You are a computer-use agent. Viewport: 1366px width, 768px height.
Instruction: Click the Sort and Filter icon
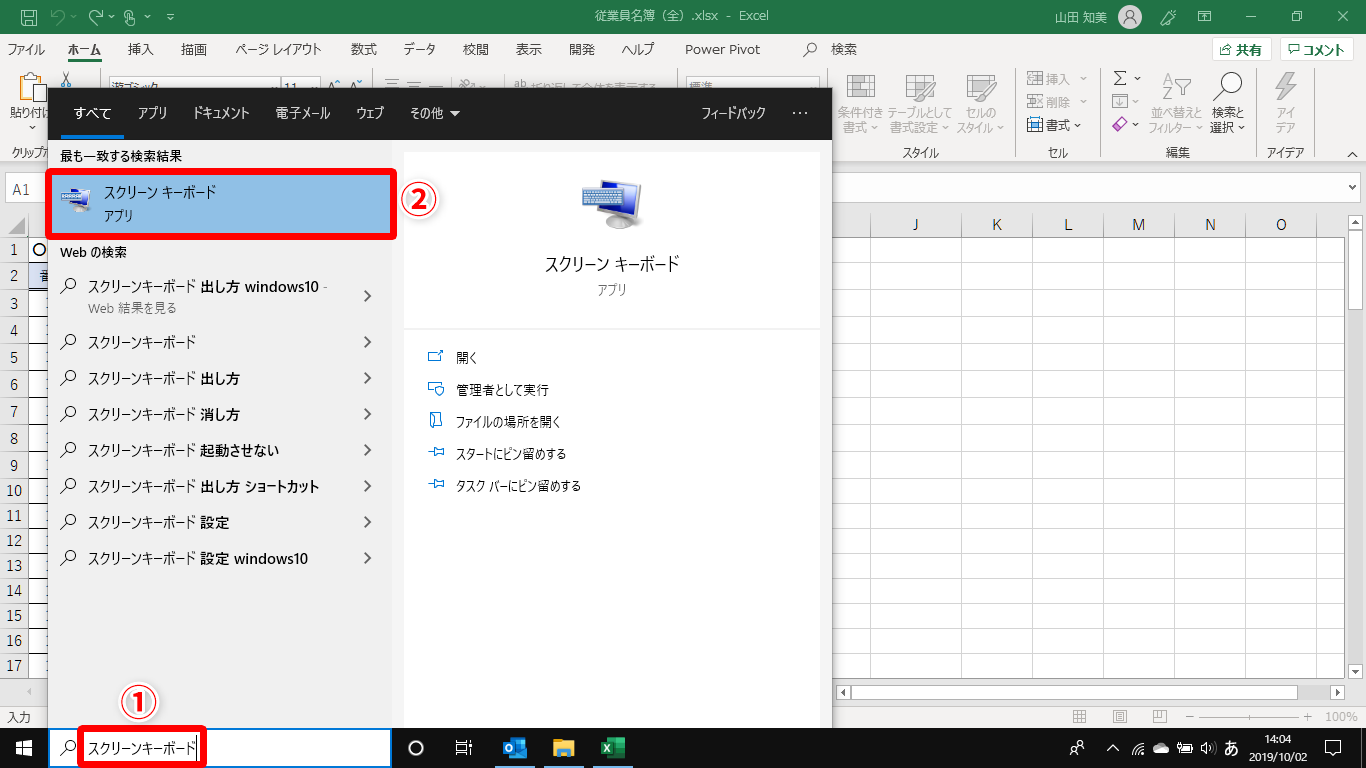[1176, 87]
